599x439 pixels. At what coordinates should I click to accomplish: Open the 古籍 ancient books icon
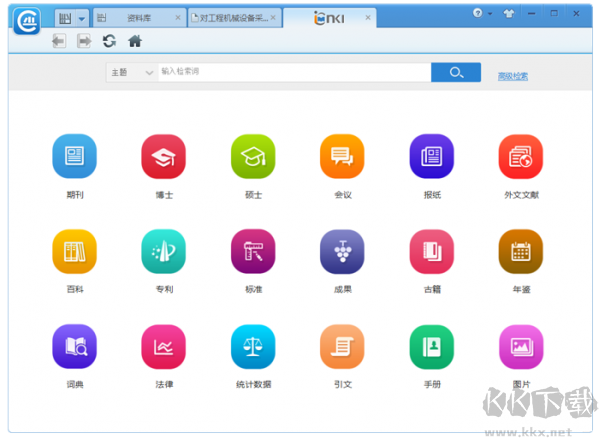(x=432, y=251)
